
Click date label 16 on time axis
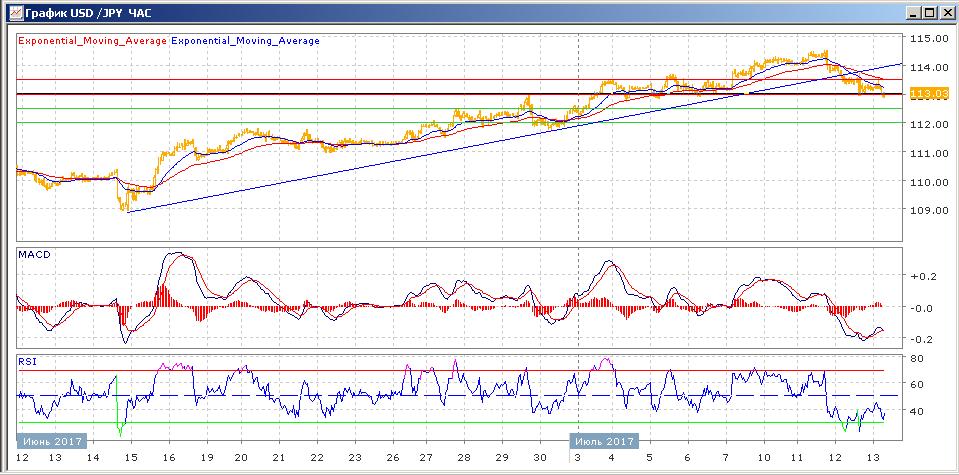[x=169, y=458]
